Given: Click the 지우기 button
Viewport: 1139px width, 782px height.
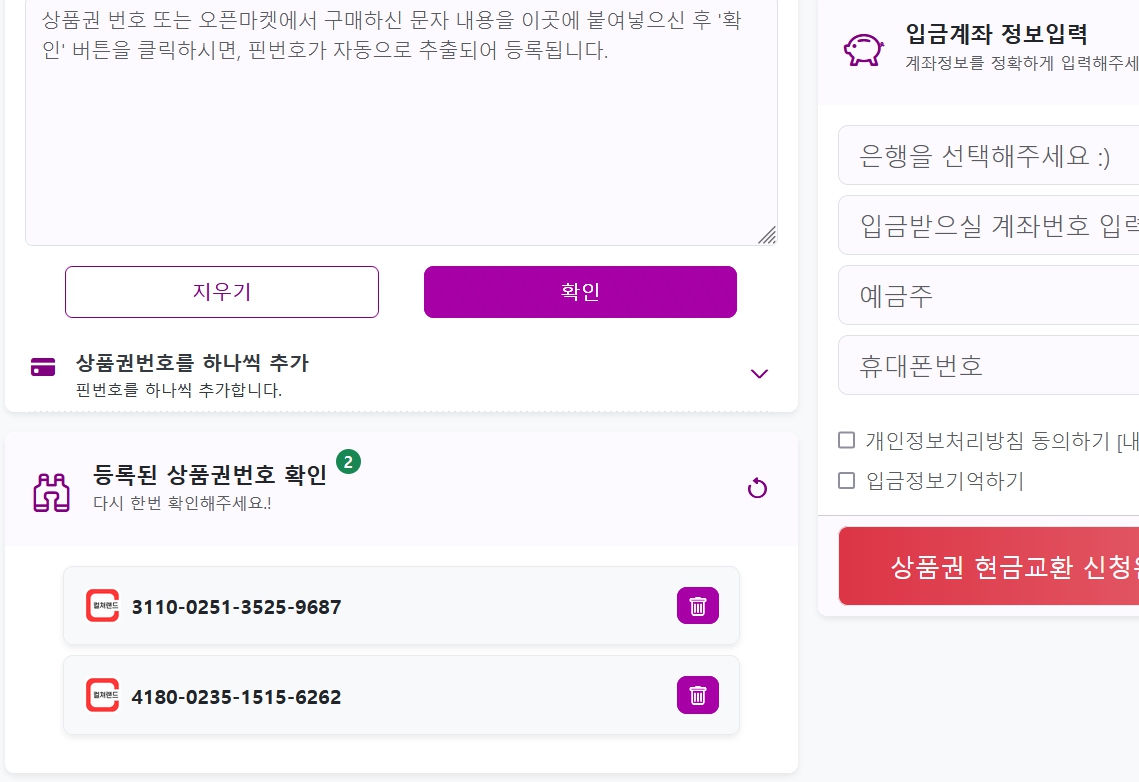Looking at the screenshot, I should (222, 292).
